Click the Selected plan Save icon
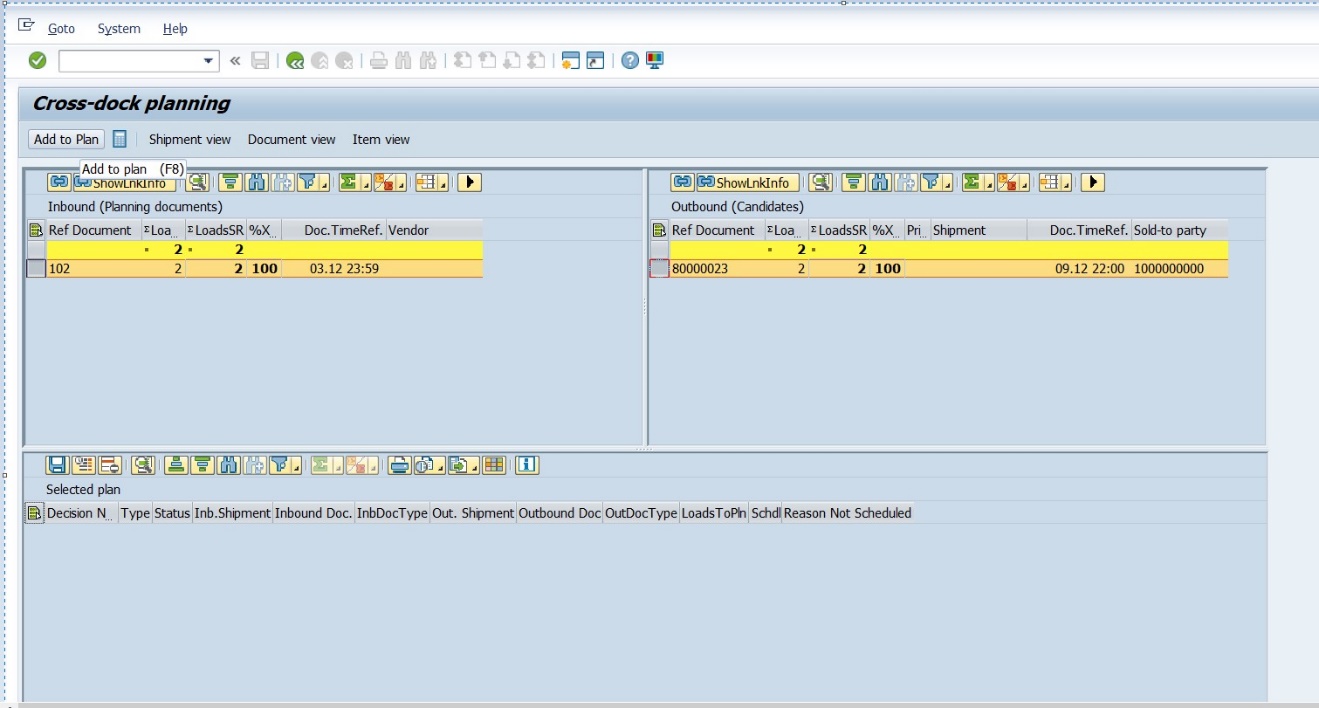 click(57, 465)
